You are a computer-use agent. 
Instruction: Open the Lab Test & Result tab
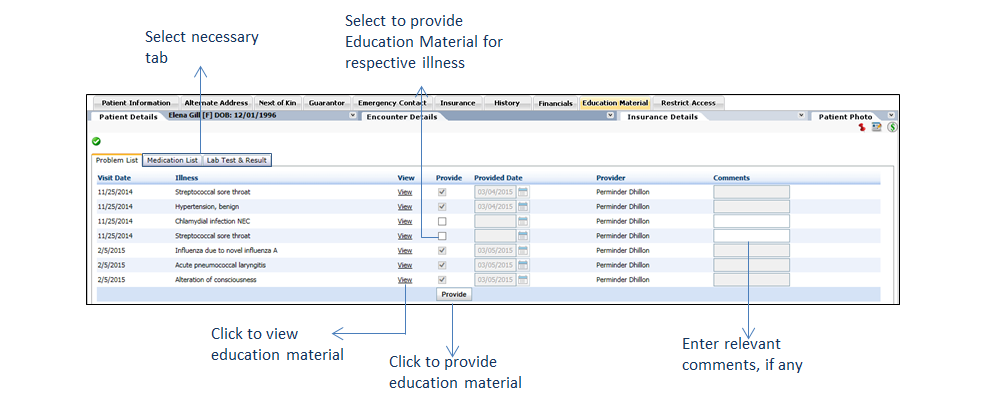pos(237,160)
